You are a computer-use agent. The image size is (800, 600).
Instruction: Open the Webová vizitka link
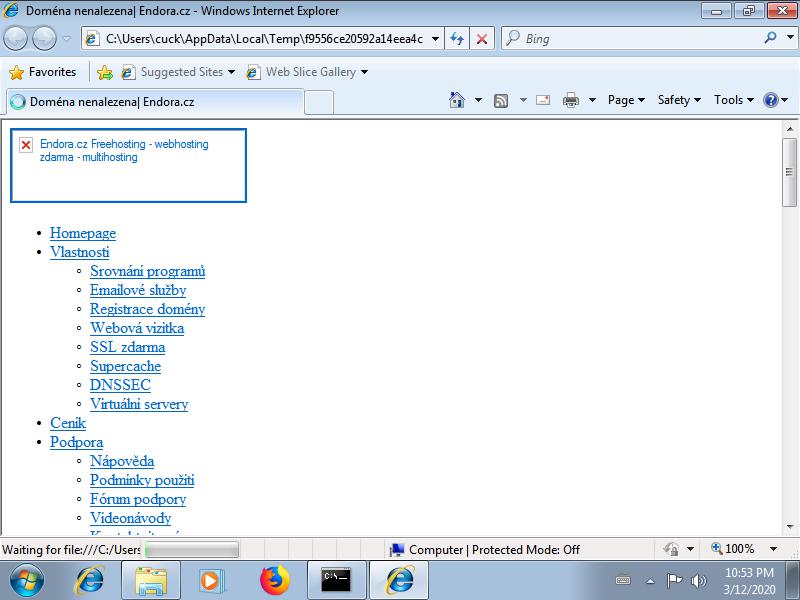(x=137, y=328)
